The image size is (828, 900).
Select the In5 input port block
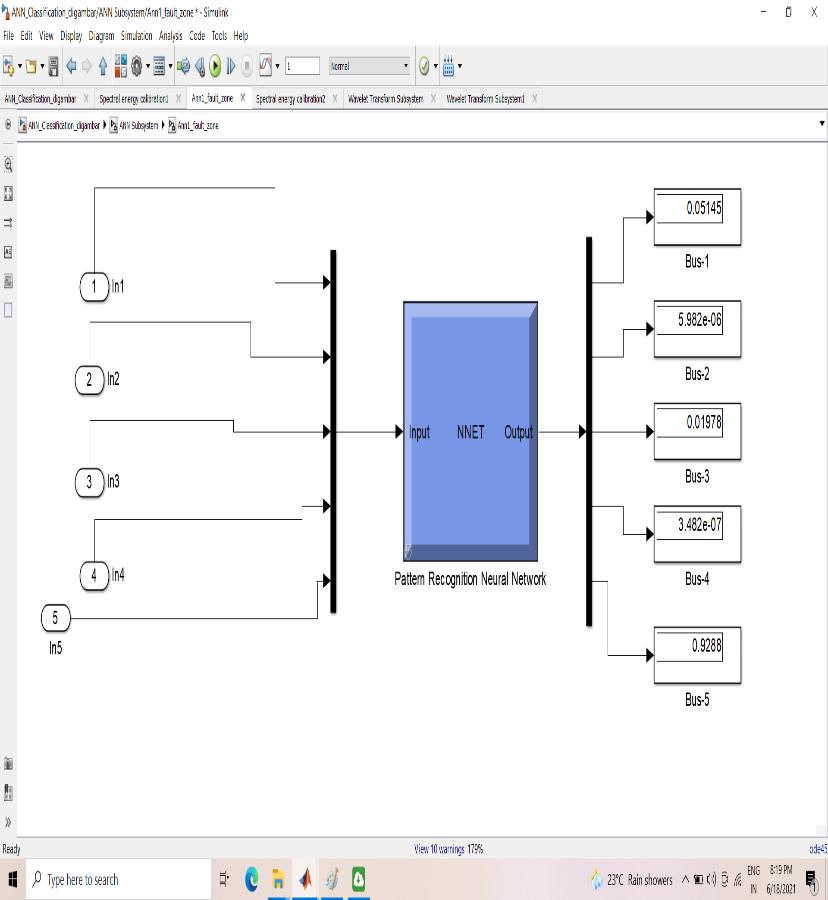56,618
